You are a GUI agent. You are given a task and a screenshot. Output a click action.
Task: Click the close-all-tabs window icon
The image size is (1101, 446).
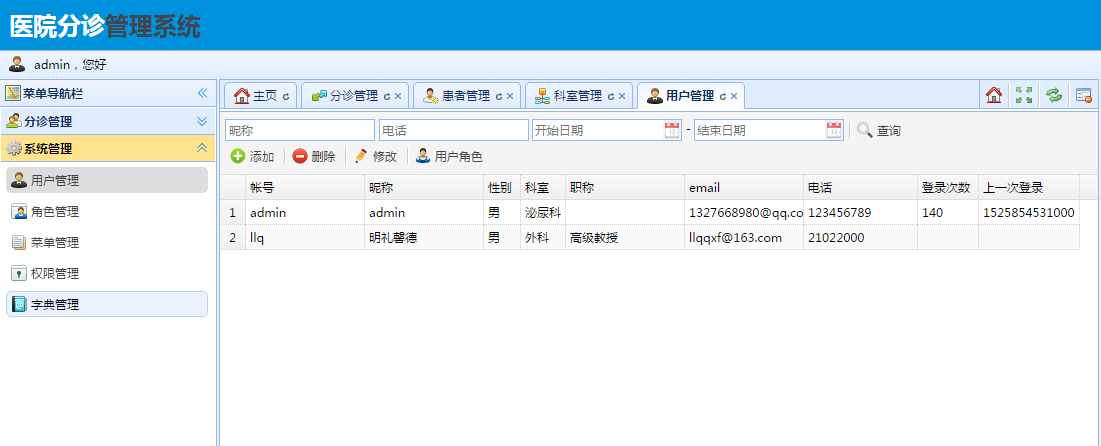point(1083,95)
